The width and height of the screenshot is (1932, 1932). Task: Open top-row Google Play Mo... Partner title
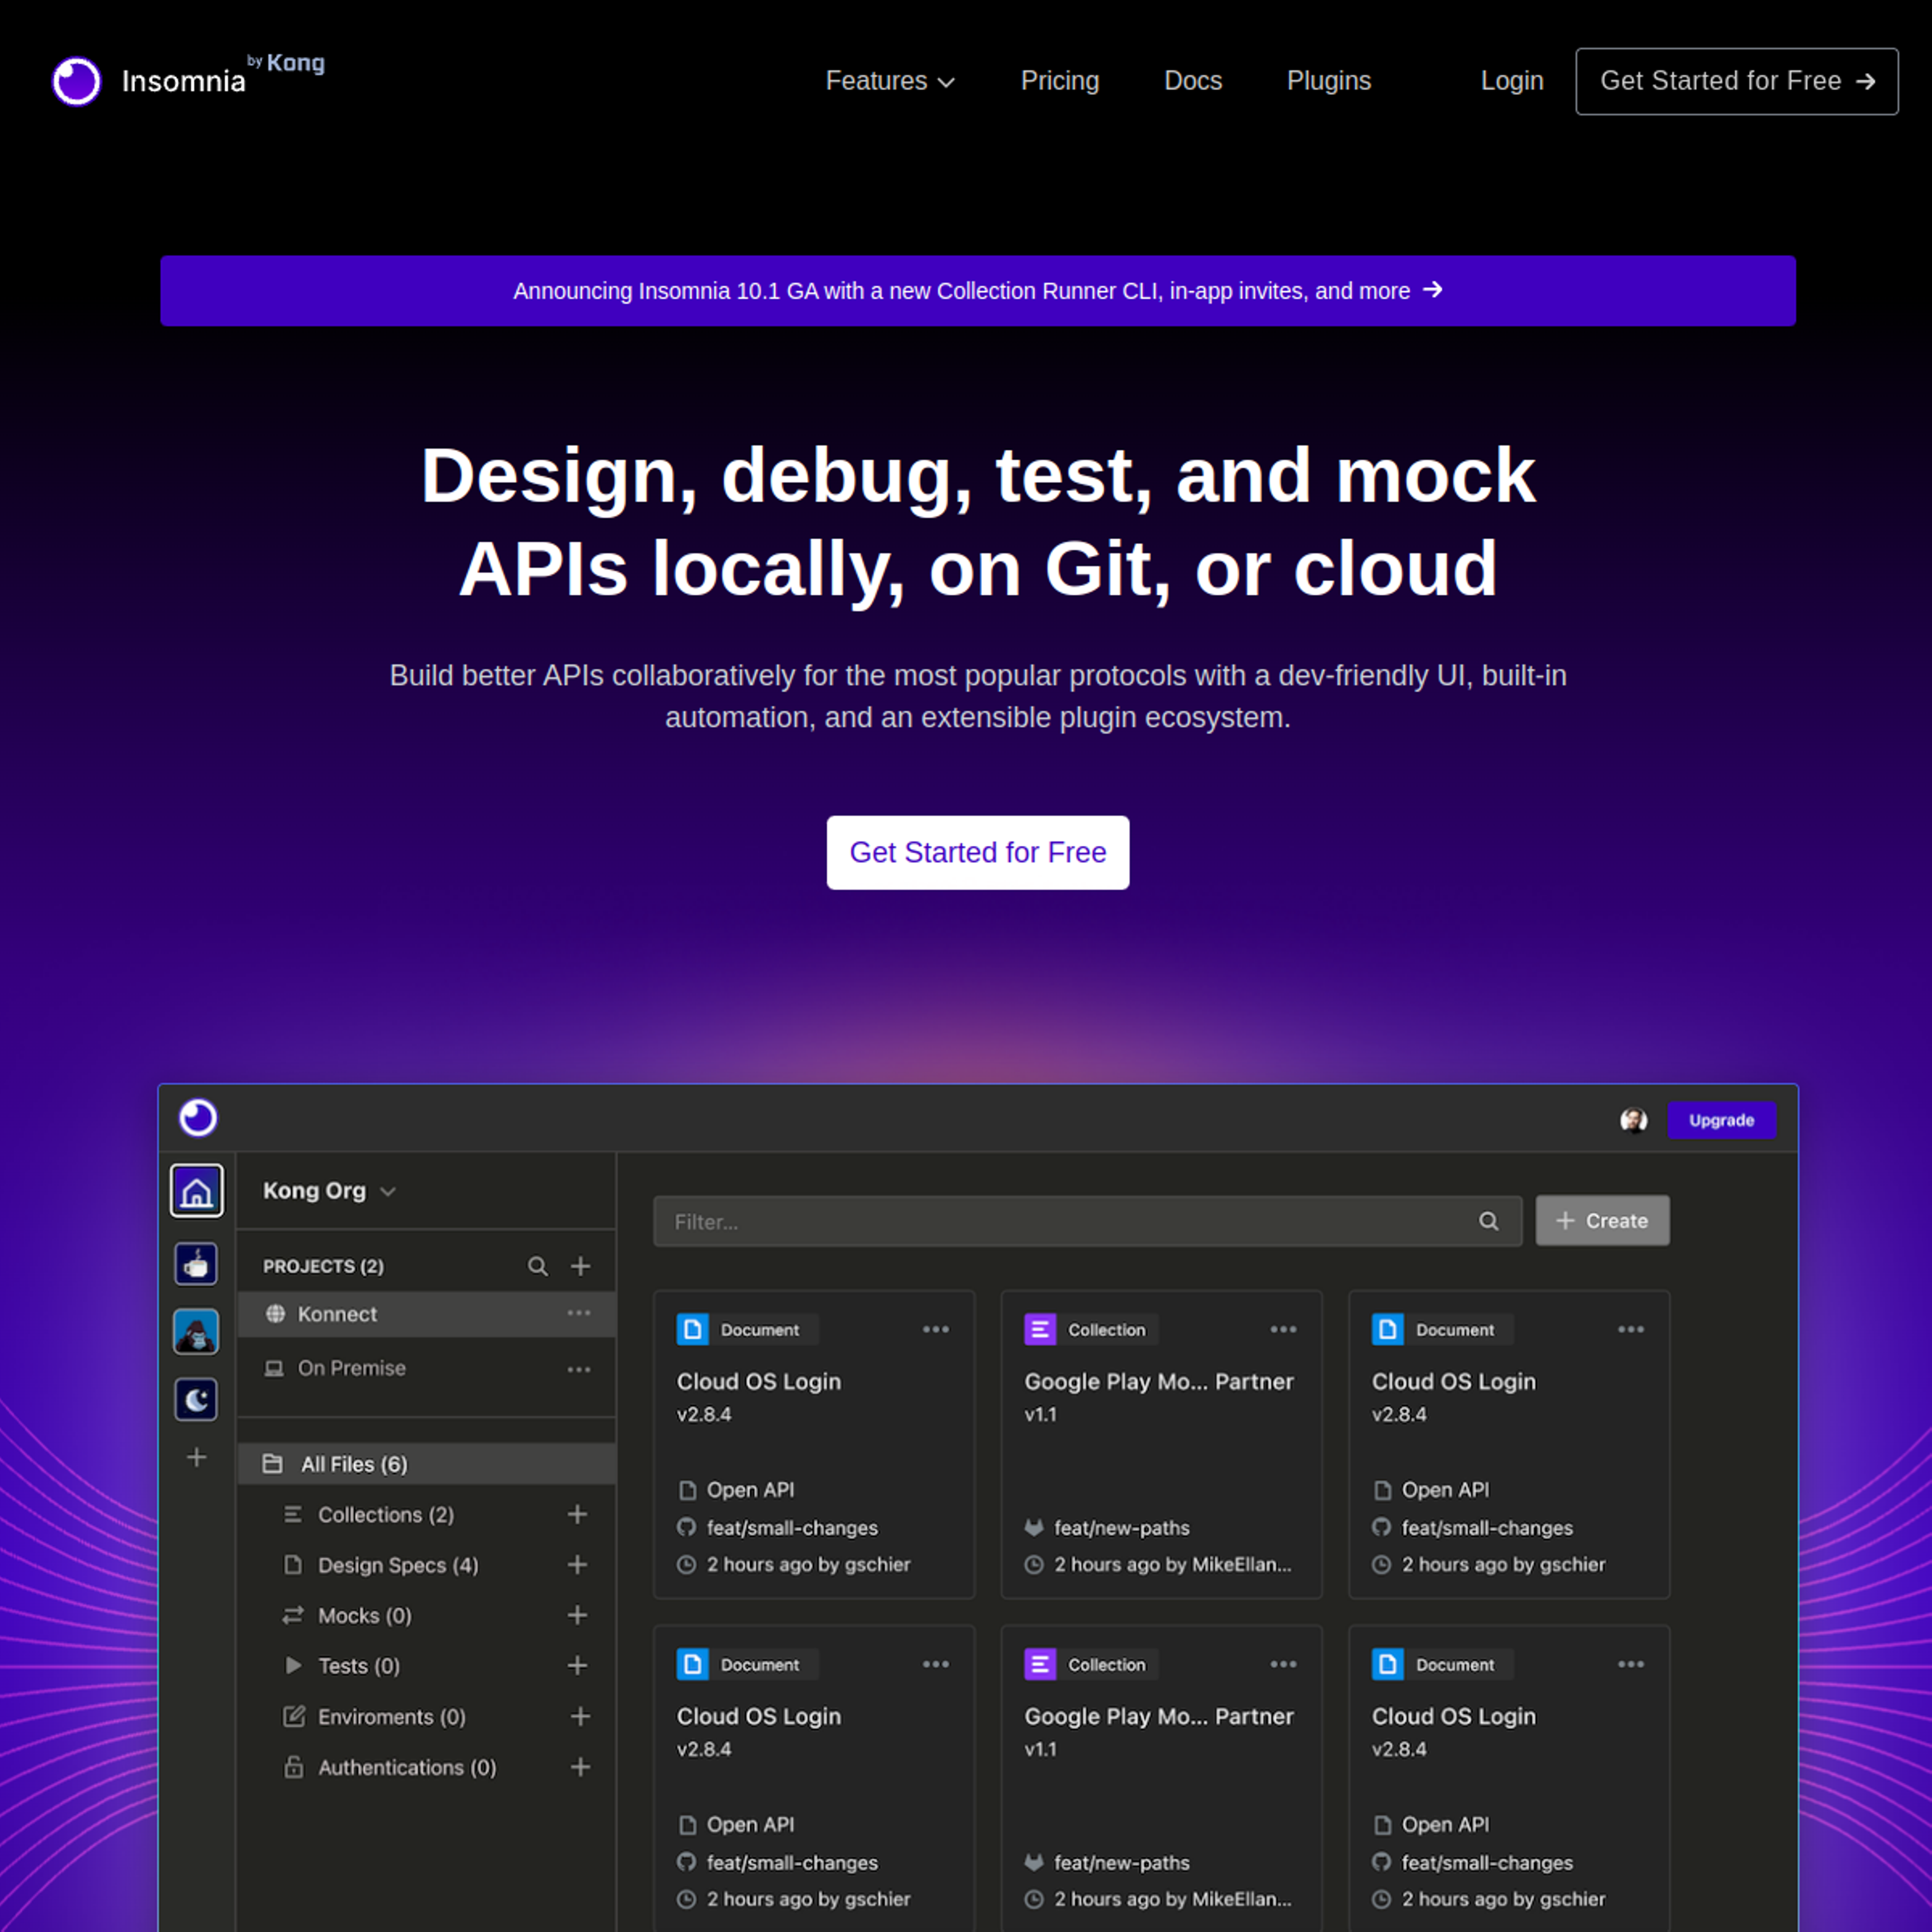point(1158,1381)
